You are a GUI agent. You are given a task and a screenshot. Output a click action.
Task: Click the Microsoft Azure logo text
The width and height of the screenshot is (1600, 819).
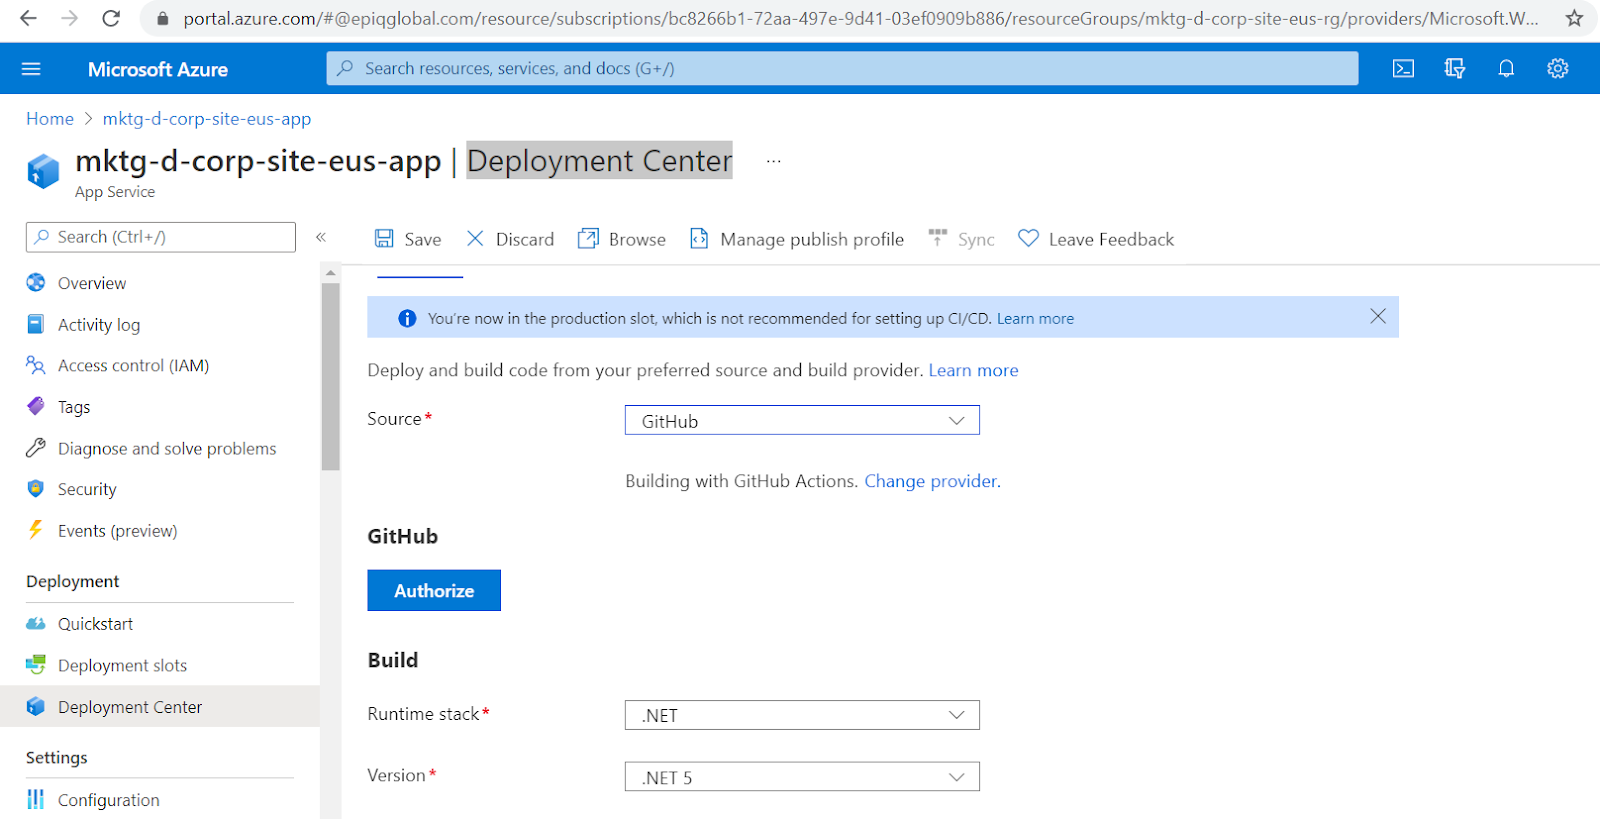click(x=158, y=69)
